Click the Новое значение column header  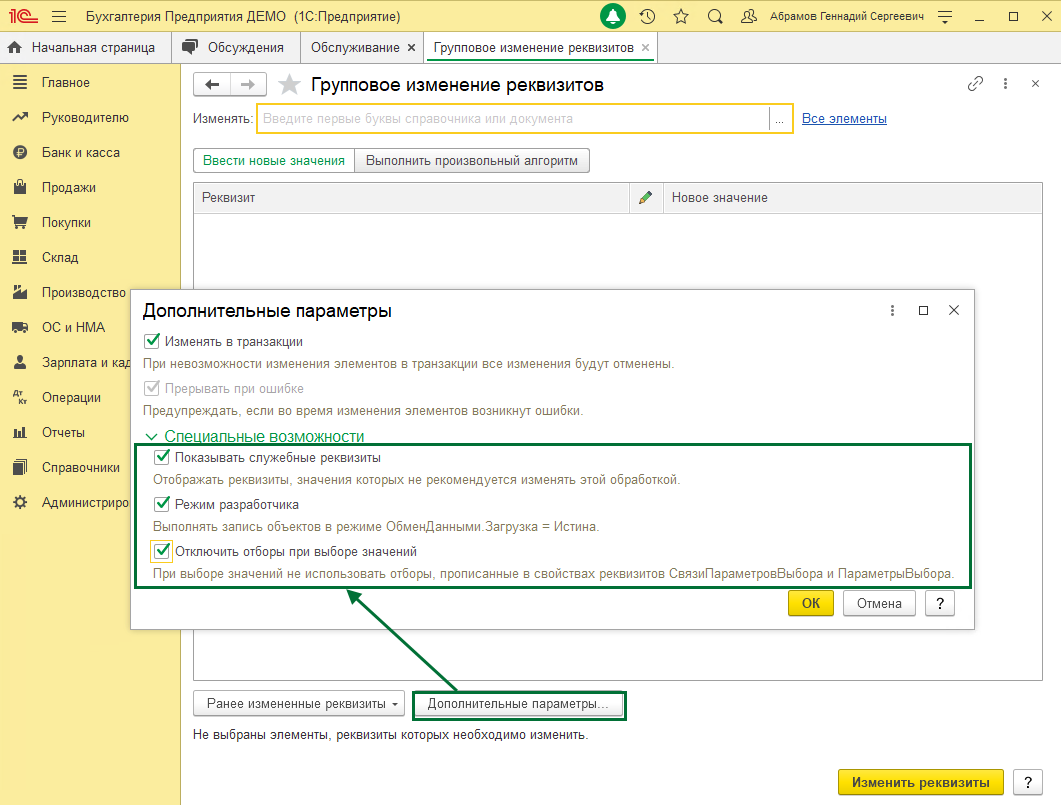pos(853,198)
